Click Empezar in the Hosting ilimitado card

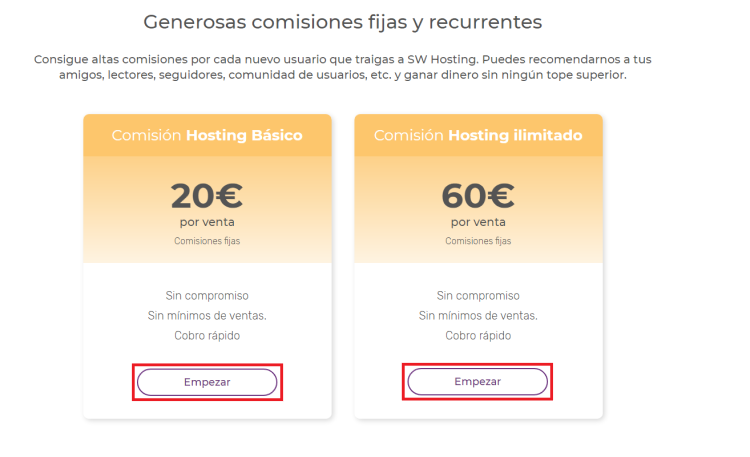[477, 381]
